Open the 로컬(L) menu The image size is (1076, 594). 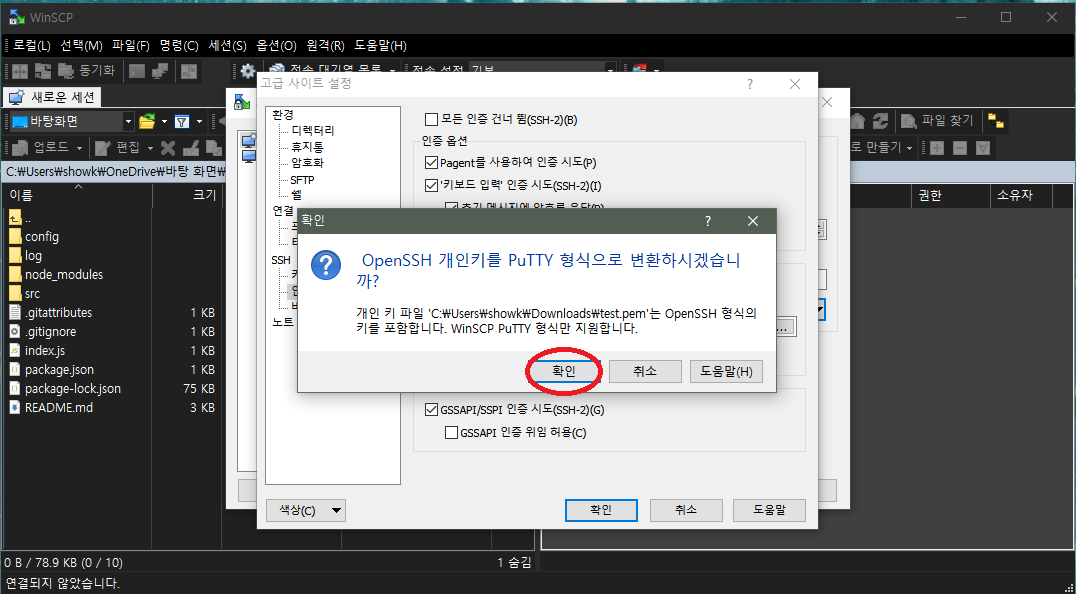(32, 46)
